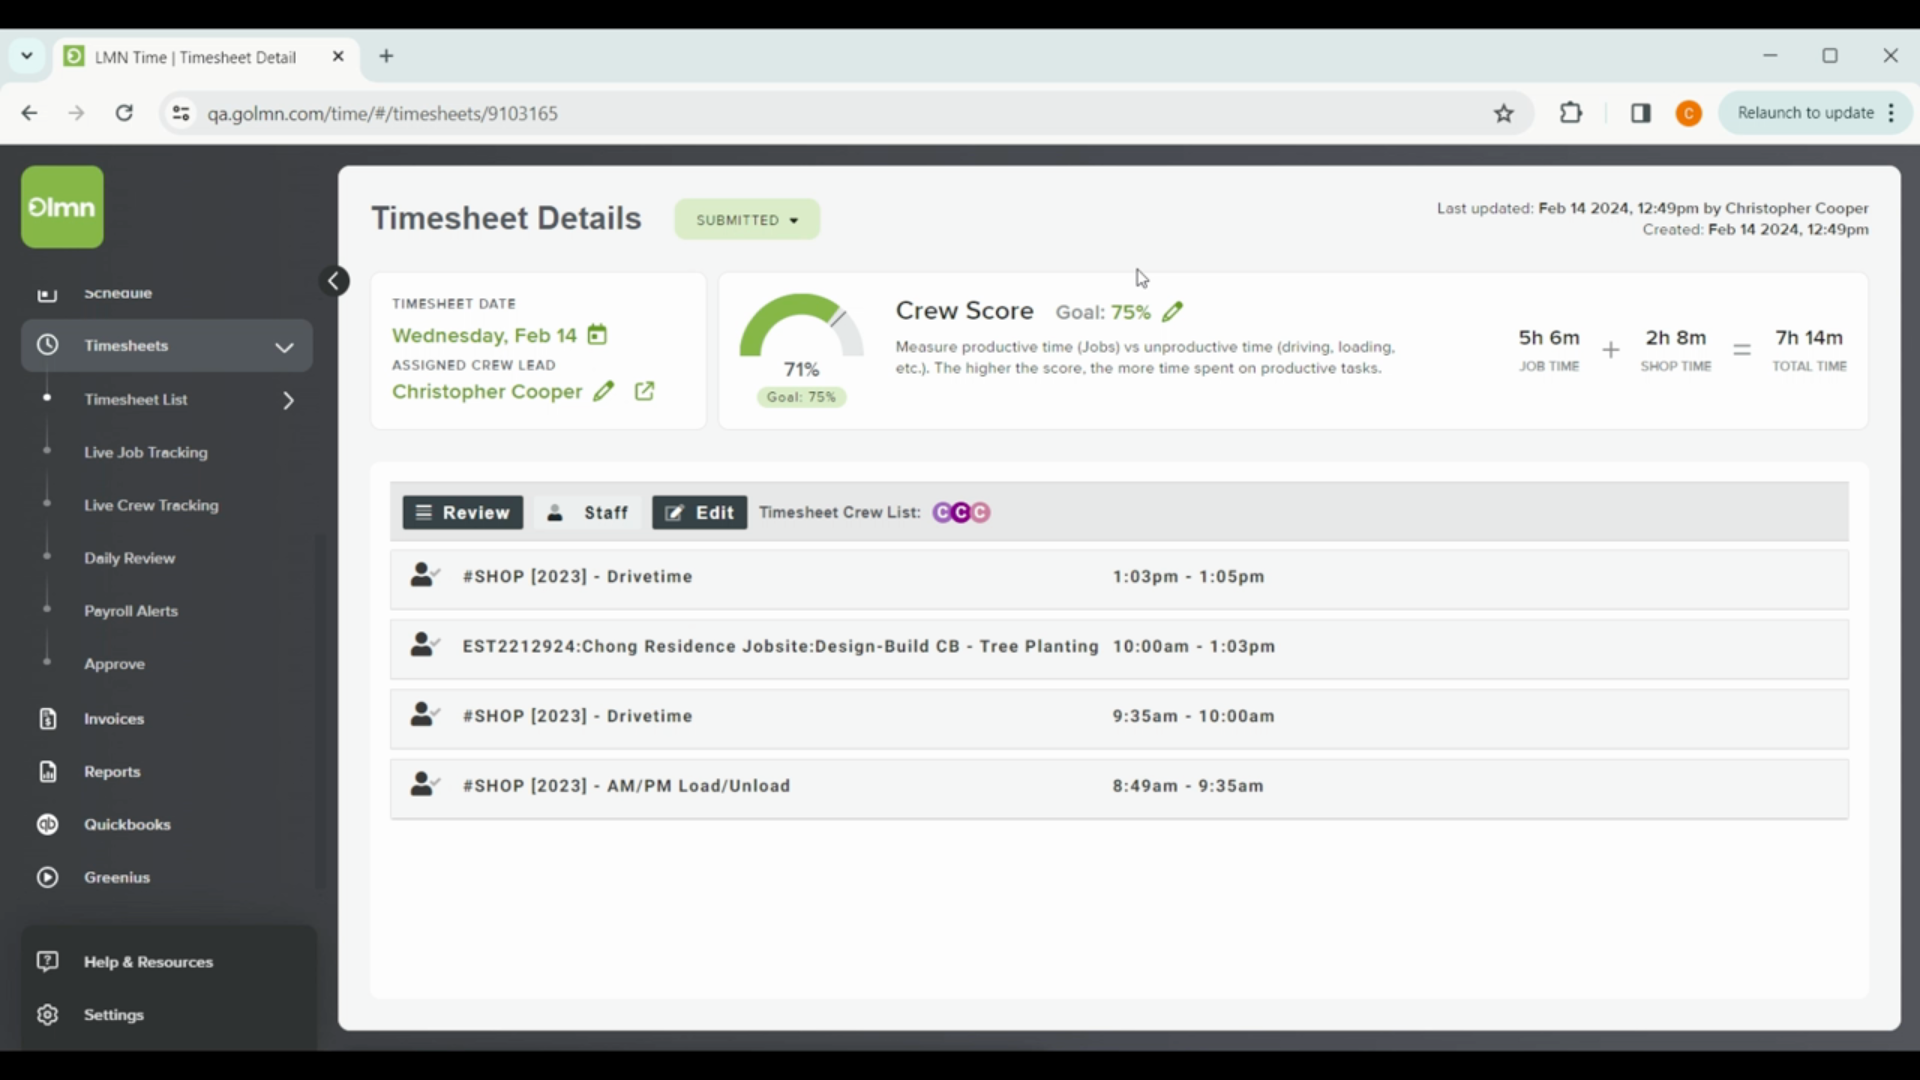
Task: Click Wednesday, Feb 14 date link
Action: click(484, 335)
